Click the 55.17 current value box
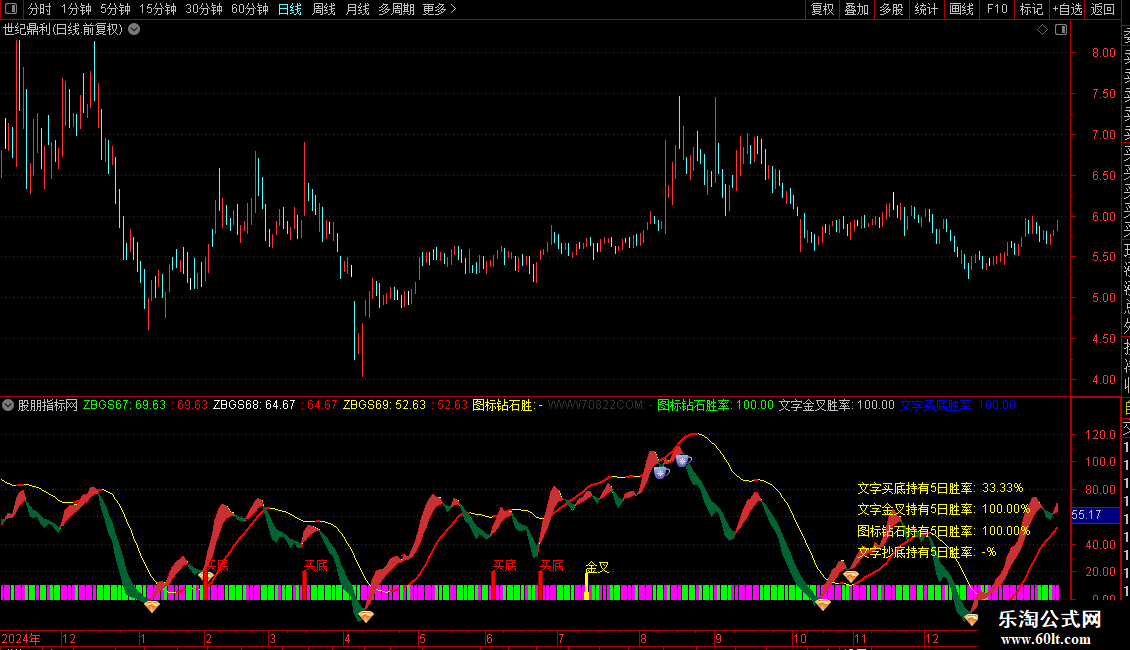 tap(1095, 515)
